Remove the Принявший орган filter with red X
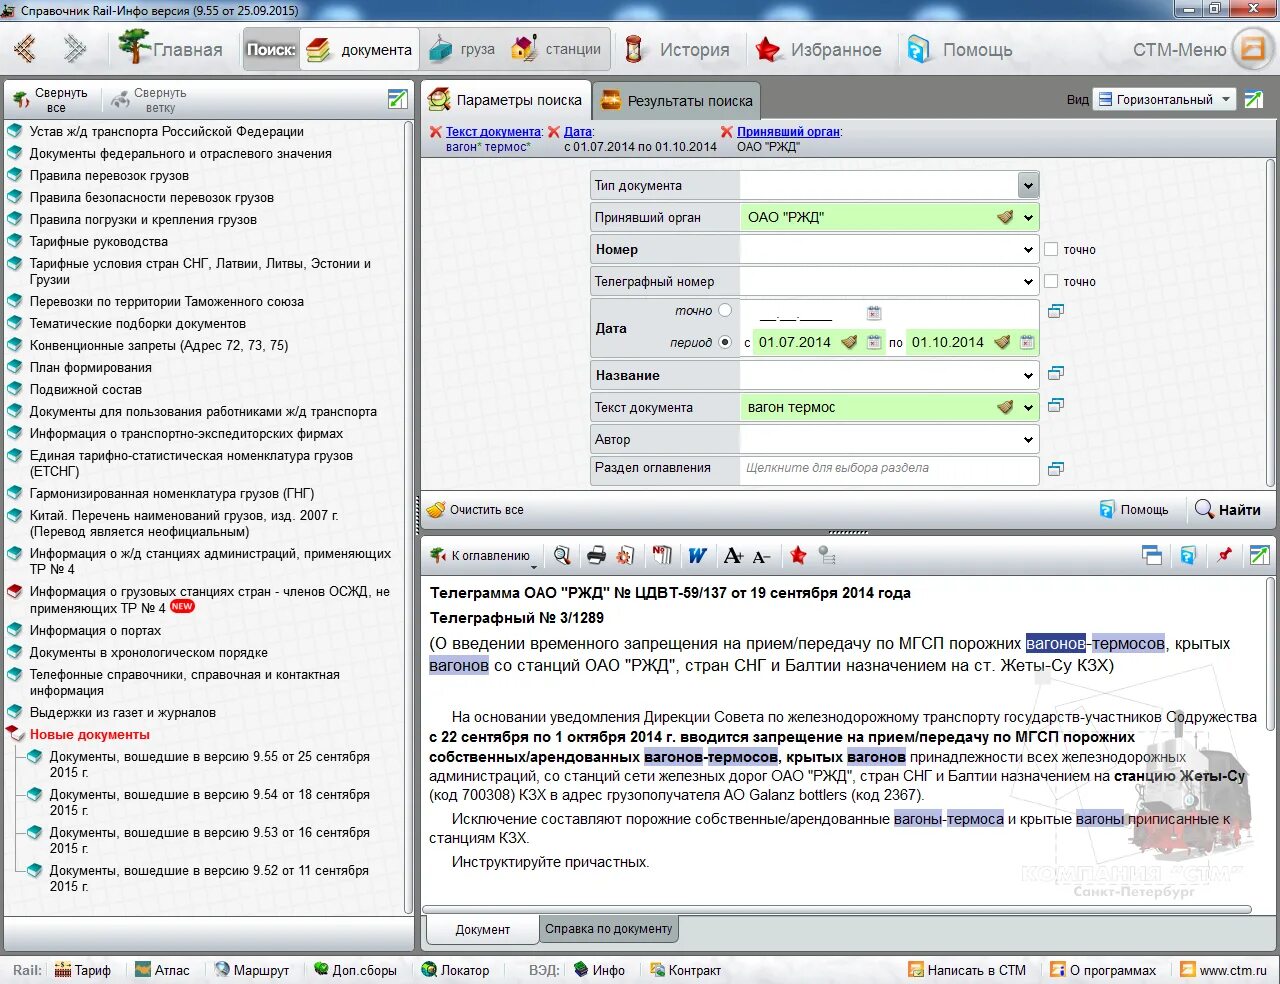This screenshot has height=984, width=1280. [727, 132]
